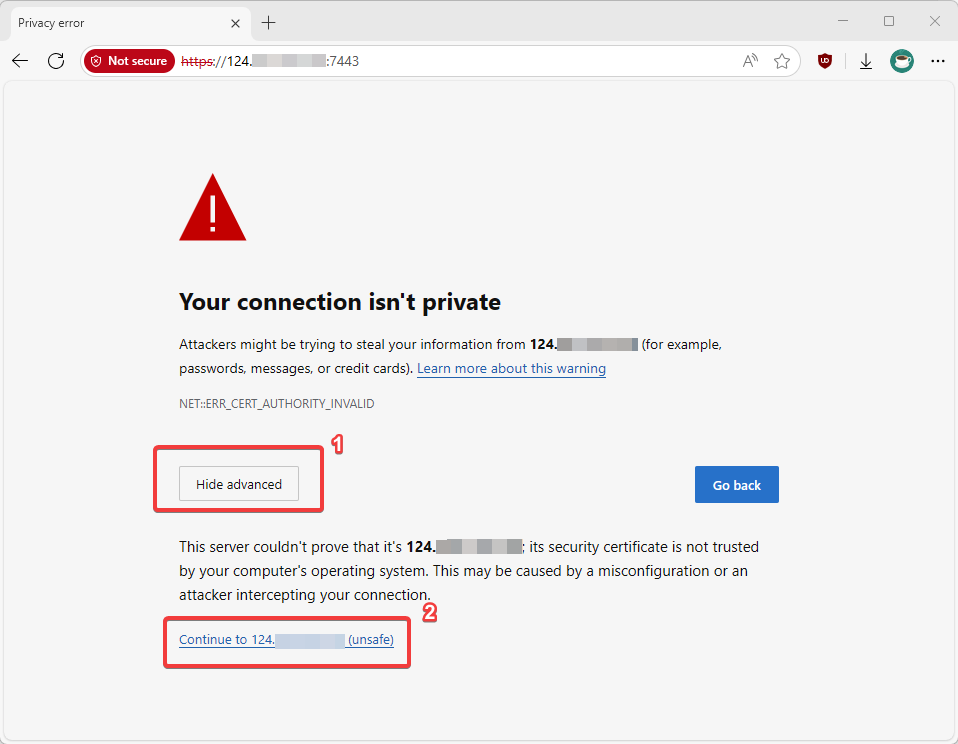This screenshot has height=744, width=958.
Task: Click the address bar URL text
Action: pos(270,61)
